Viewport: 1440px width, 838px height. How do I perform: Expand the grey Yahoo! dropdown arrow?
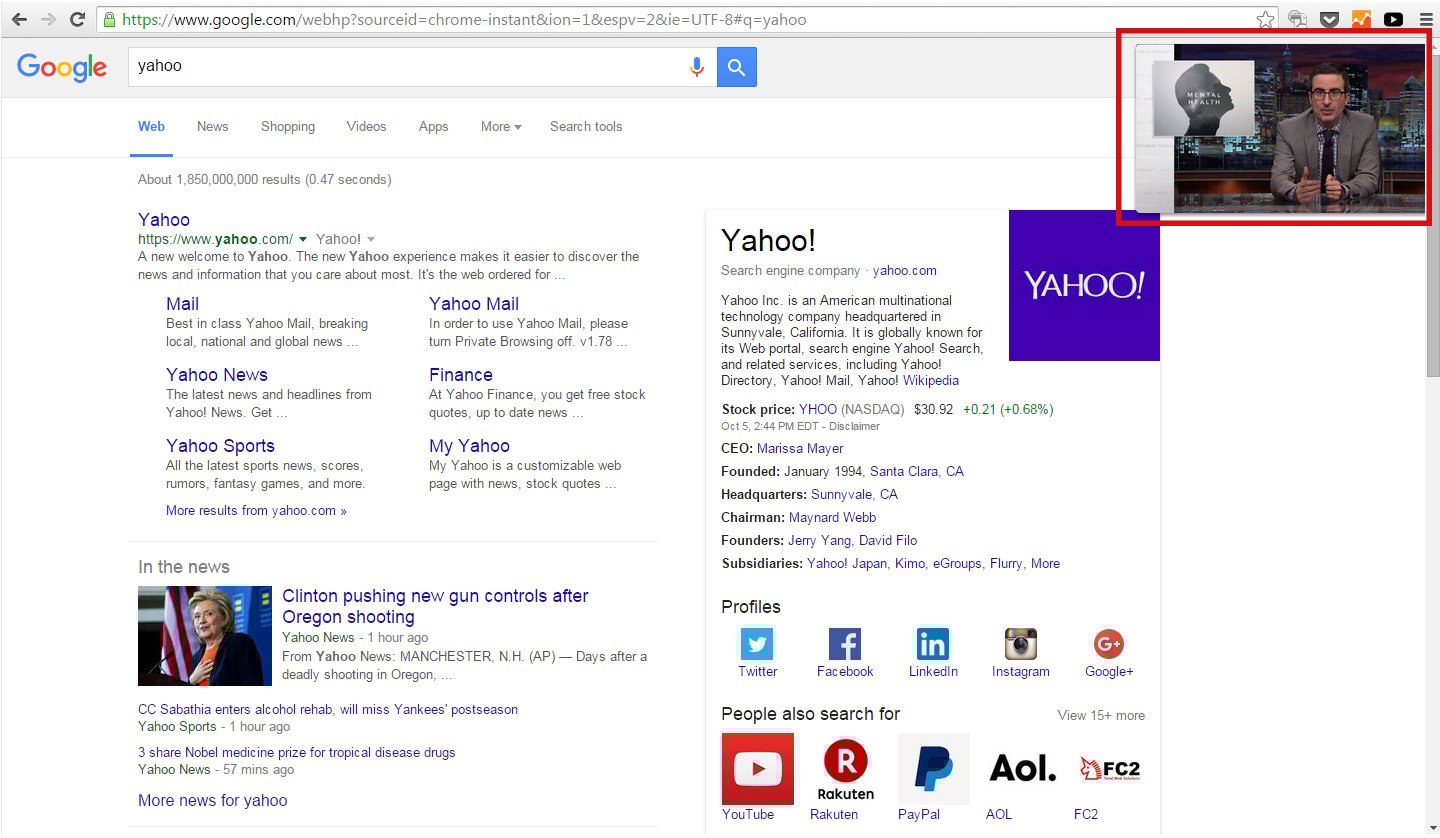point(371,239)
